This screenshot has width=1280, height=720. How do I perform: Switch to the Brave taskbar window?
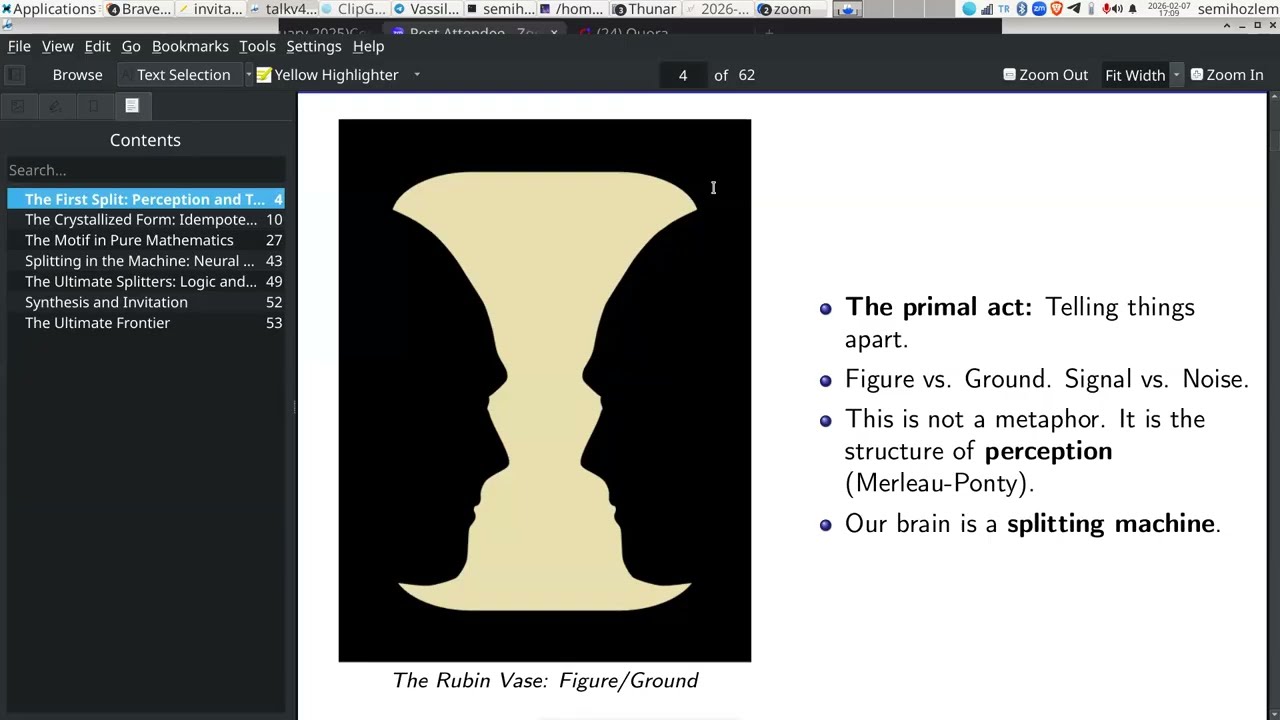(x=139, y=9)
